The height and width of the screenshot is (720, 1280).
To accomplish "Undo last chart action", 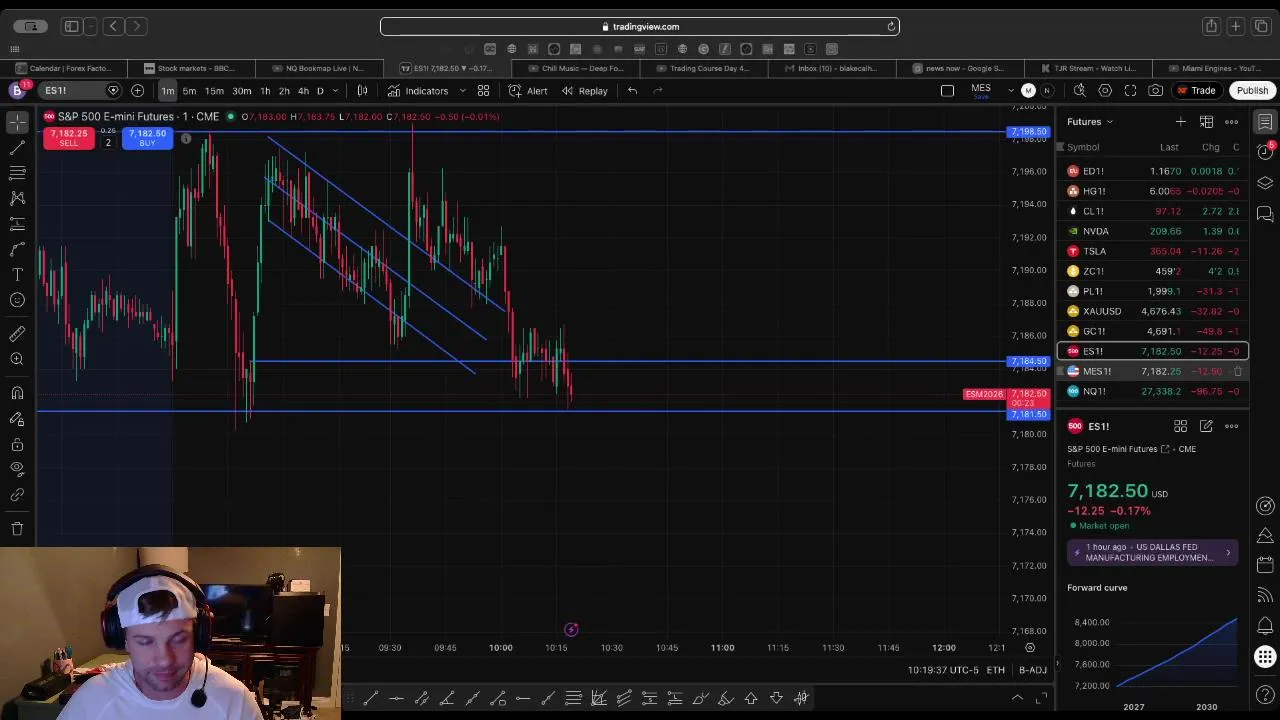I will [x=632, y=91].
